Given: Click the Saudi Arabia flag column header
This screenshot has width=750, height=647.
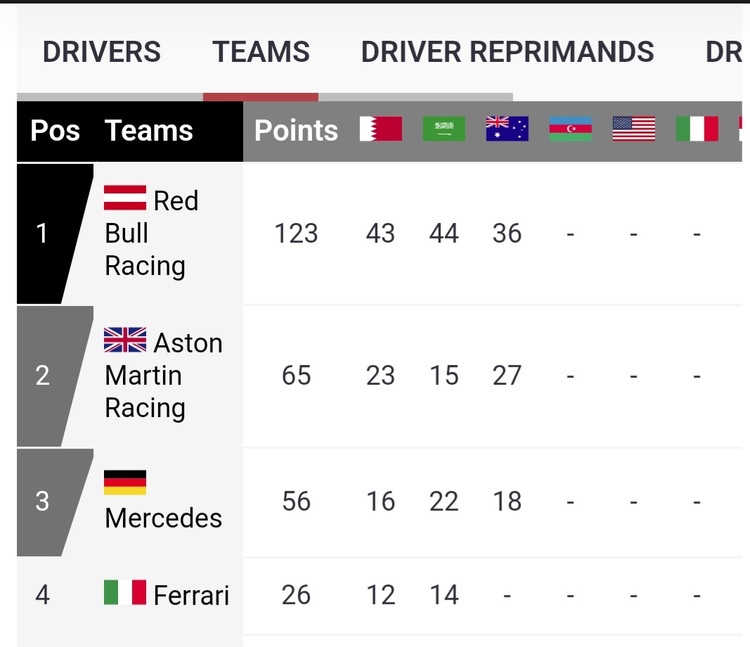Looking at the screenshot, I should click(x=444, y=129).
